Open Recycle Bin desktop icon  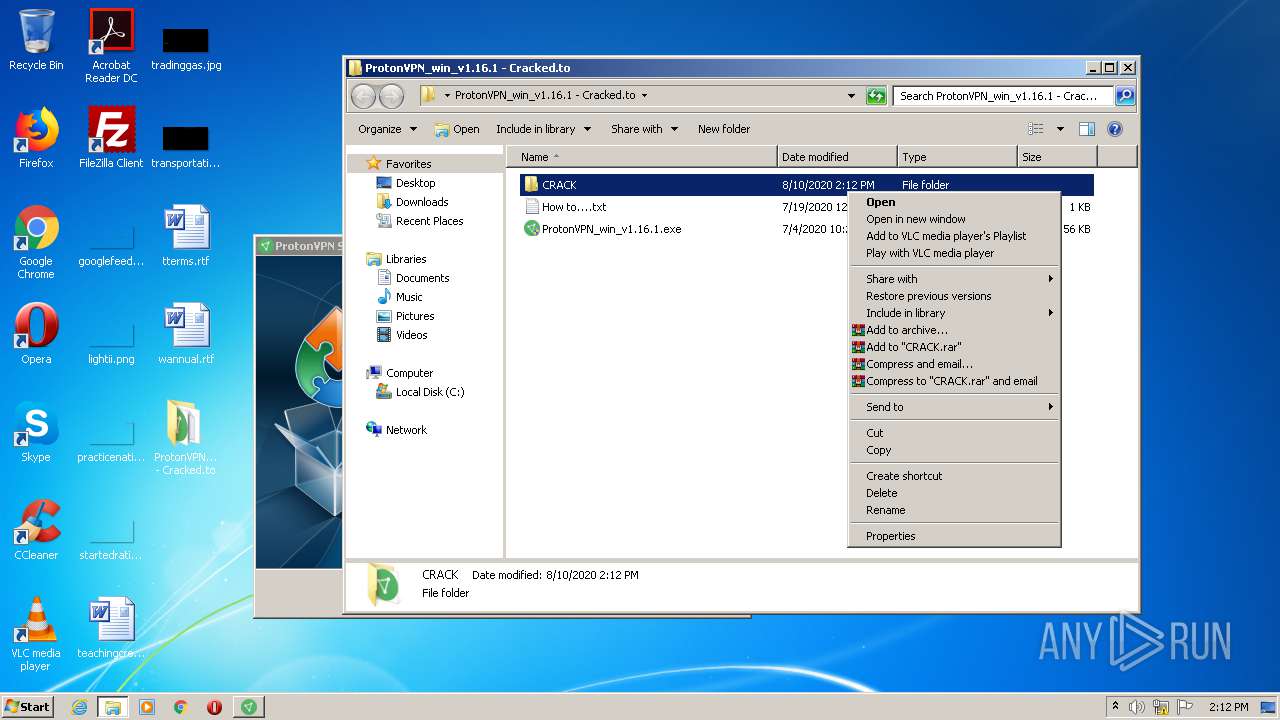pos(36,40)
